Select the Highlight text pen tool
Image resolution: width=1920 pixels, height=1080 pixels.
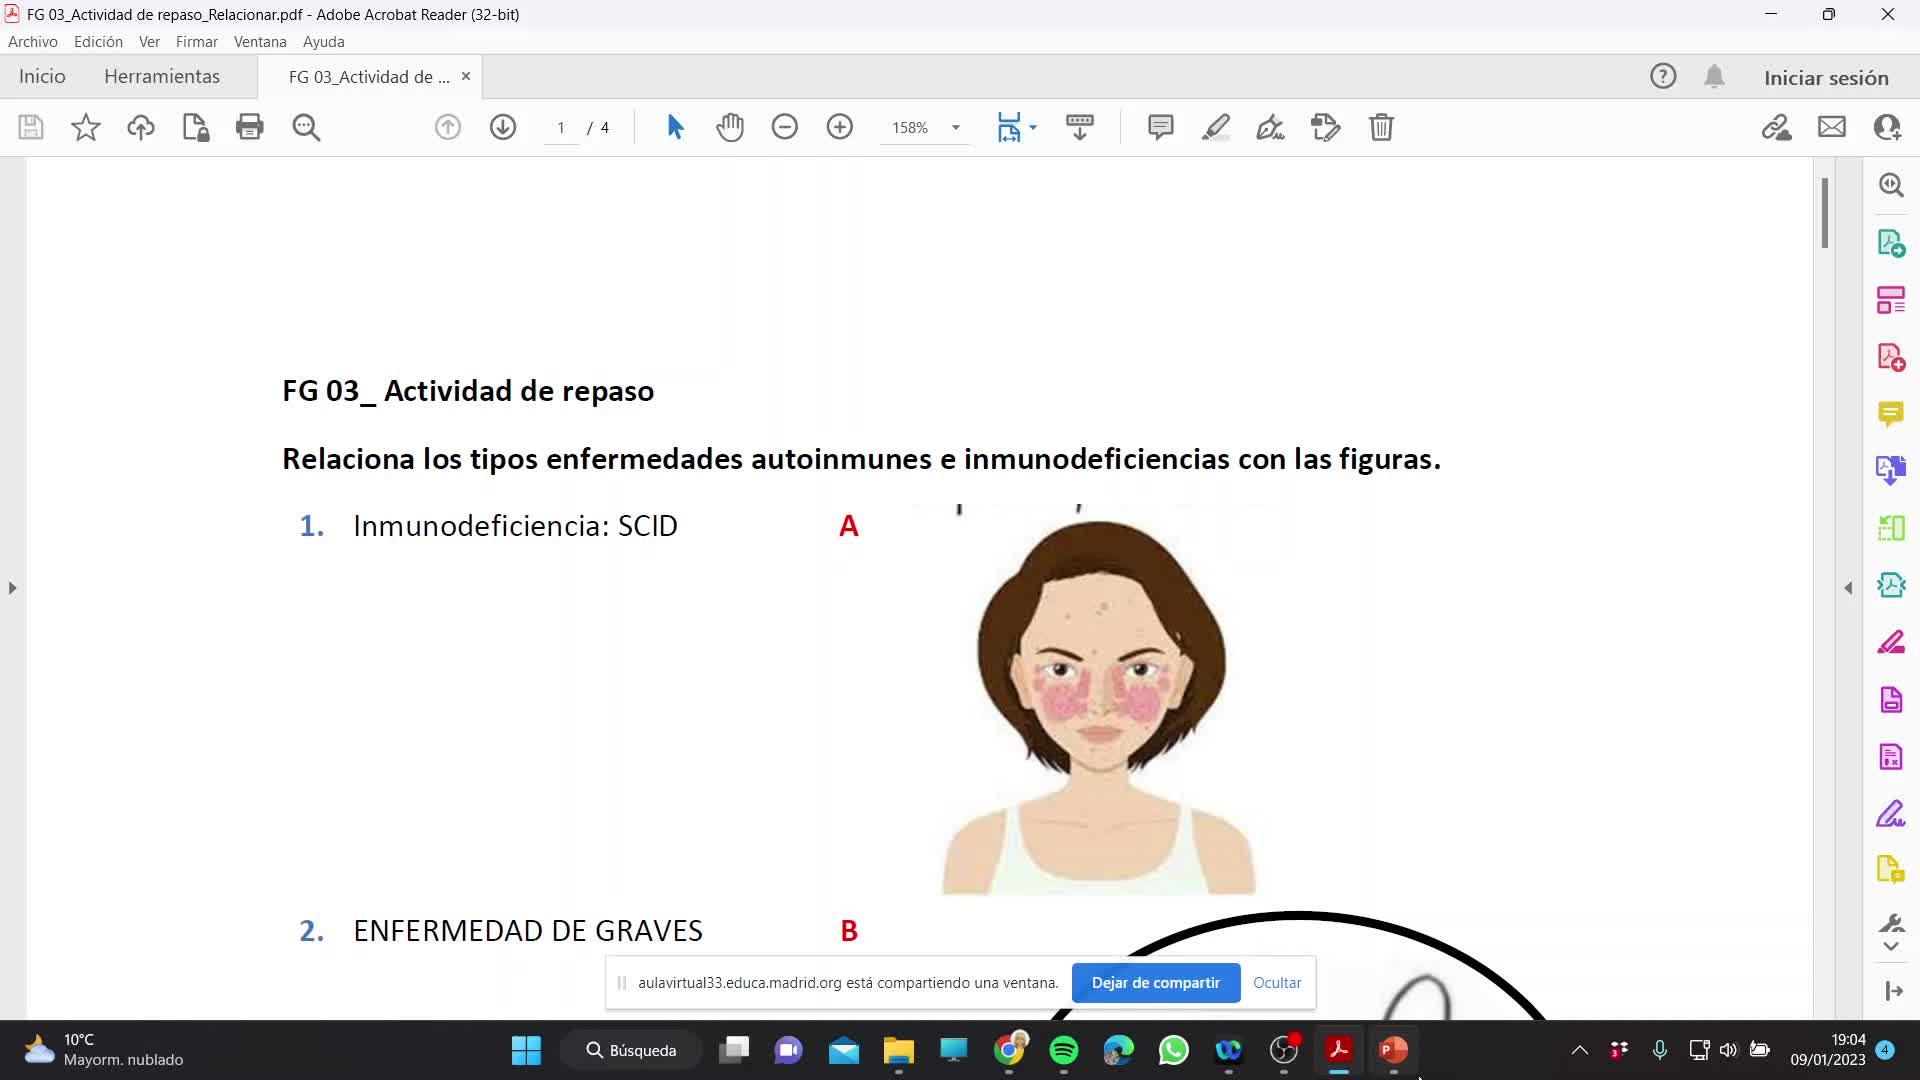[x=1215, y=127]
